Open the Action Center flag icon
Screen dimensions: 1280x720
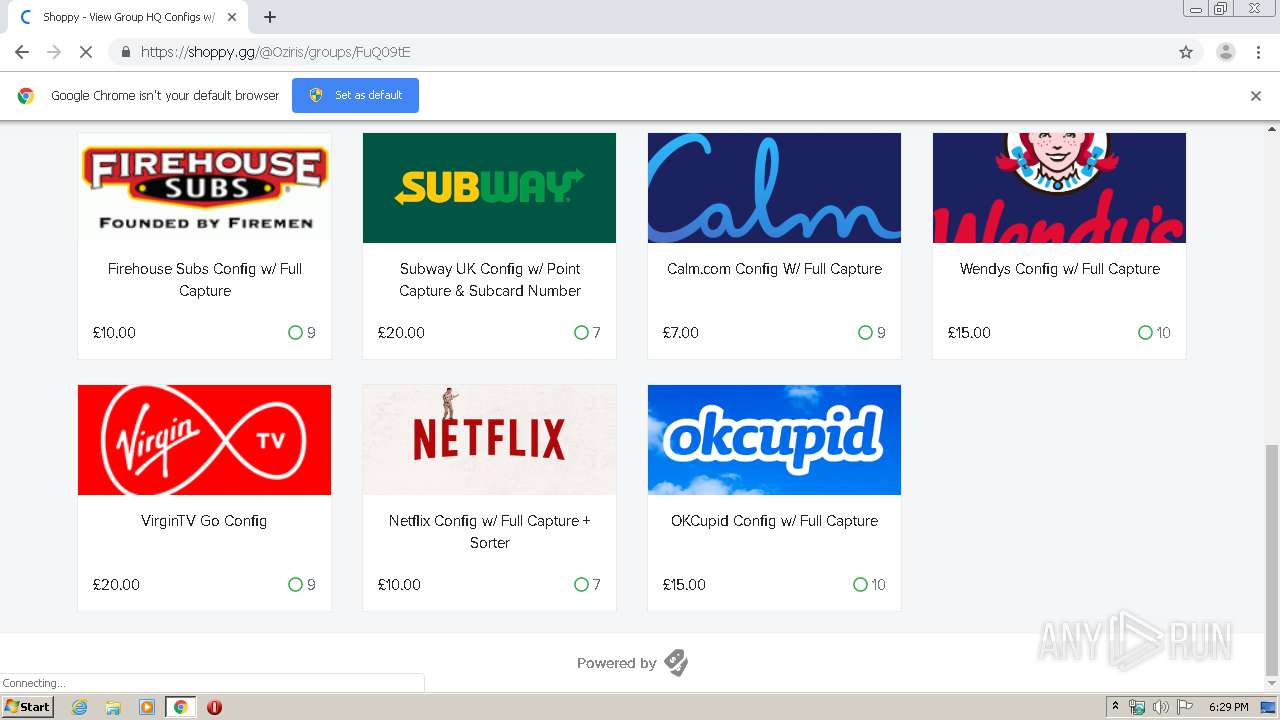tap(1185, 707)
